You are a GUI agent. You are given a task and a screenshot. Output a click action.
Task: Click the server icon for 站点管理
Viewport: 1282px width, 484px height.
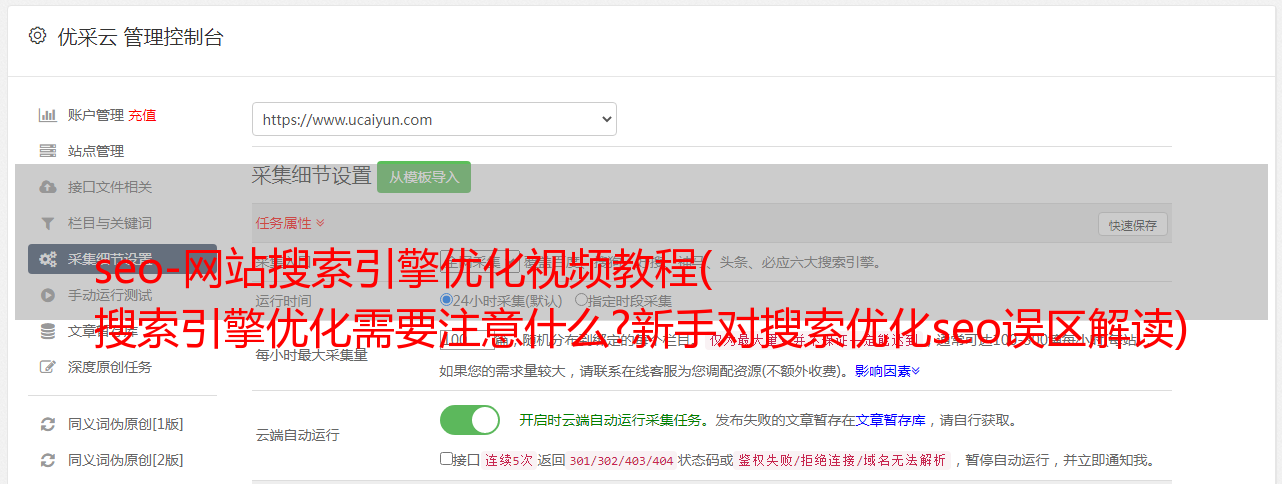(47, 151)
